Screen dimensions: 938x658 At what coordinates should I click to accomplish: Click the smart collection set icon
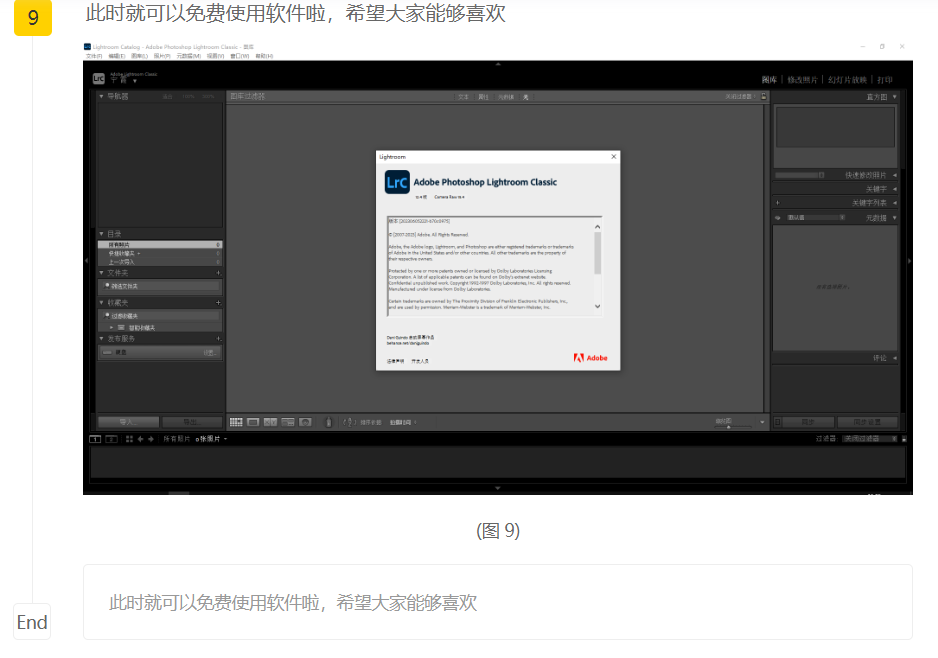(121, 328)
